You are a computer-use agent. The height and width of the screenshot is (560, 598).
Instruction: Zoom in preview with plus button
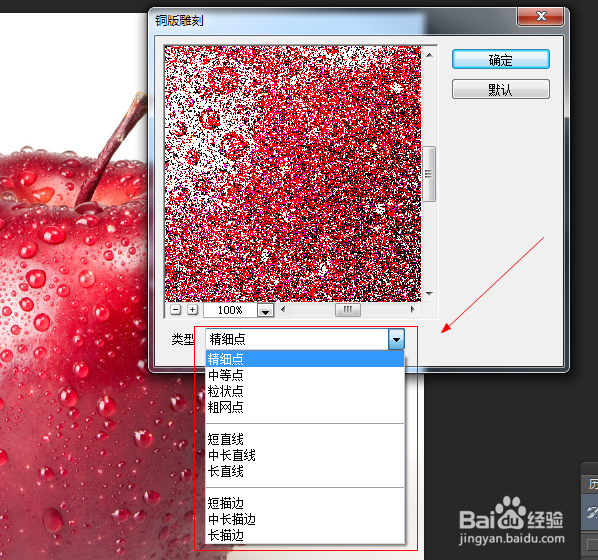point(193,310)
